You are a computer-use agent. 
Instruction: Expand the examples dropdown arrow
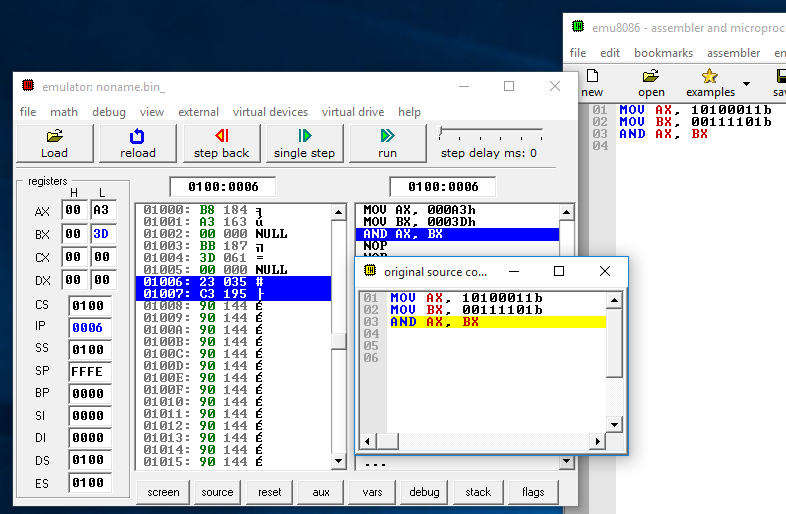(746, 84)
